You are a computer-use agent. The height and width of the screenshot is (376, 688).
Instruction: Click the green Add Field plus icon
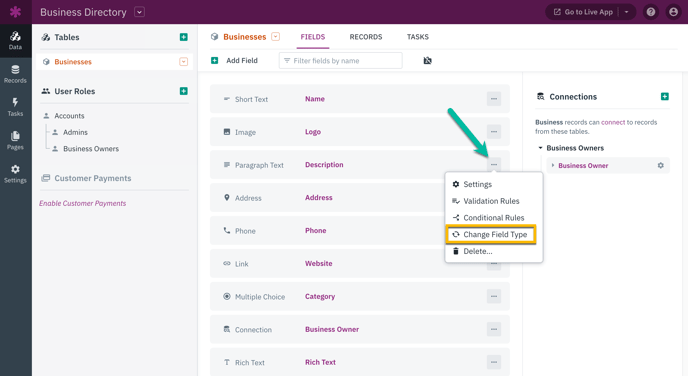tap(215, 61)
